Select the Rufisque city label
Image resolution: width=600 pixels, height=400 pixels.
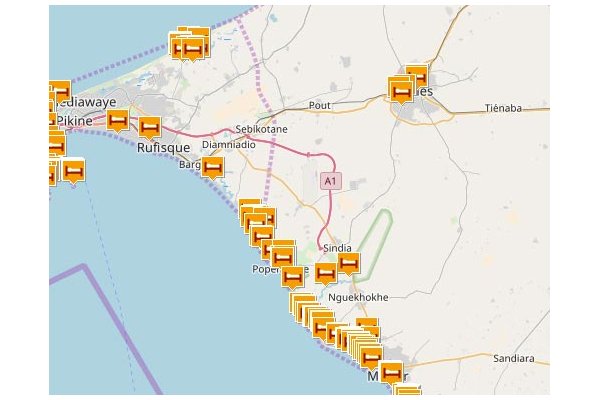pos(163,146)
